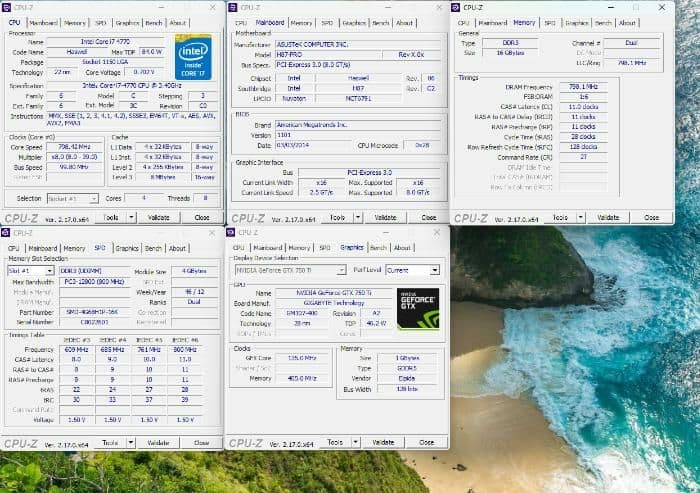Viewport: 700px width, 493px height.
Task: Click Validate button in the SPD window
Action: click(x=158, y=443)
